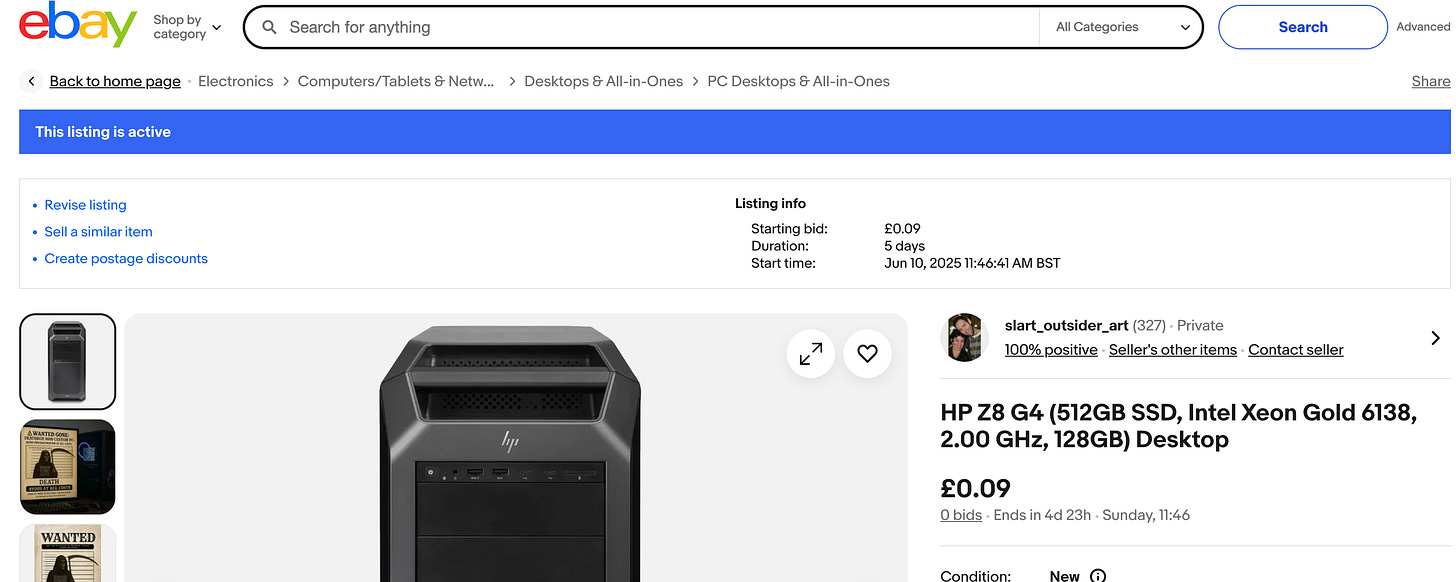Click the '0 bids' link

click(961, 516)
